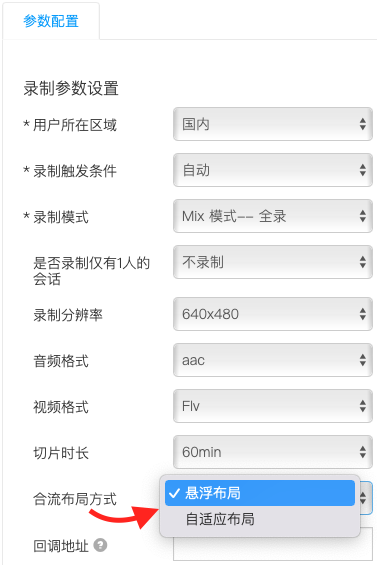This screenshot has height=565, width=377.
Task: Click the arrows icon of 合流布局方式 dropdown
Action: coord(363,498)
